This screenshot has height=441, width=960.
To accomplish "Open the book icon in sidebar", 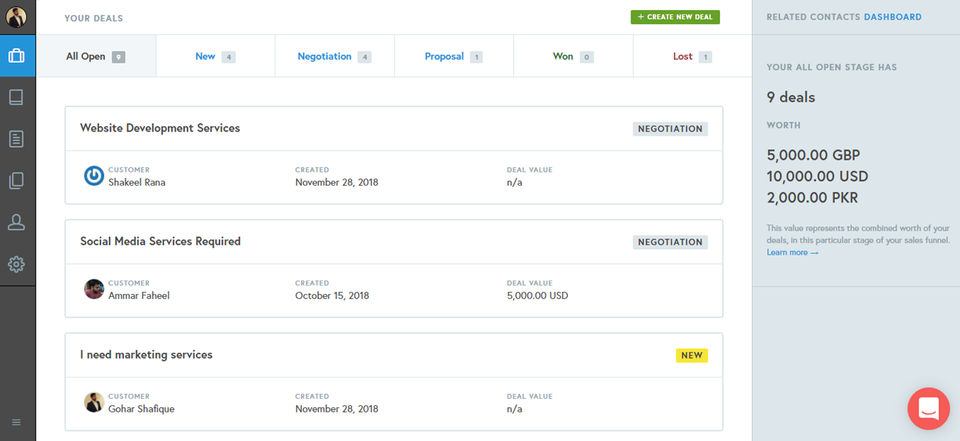I will (17, 98).
